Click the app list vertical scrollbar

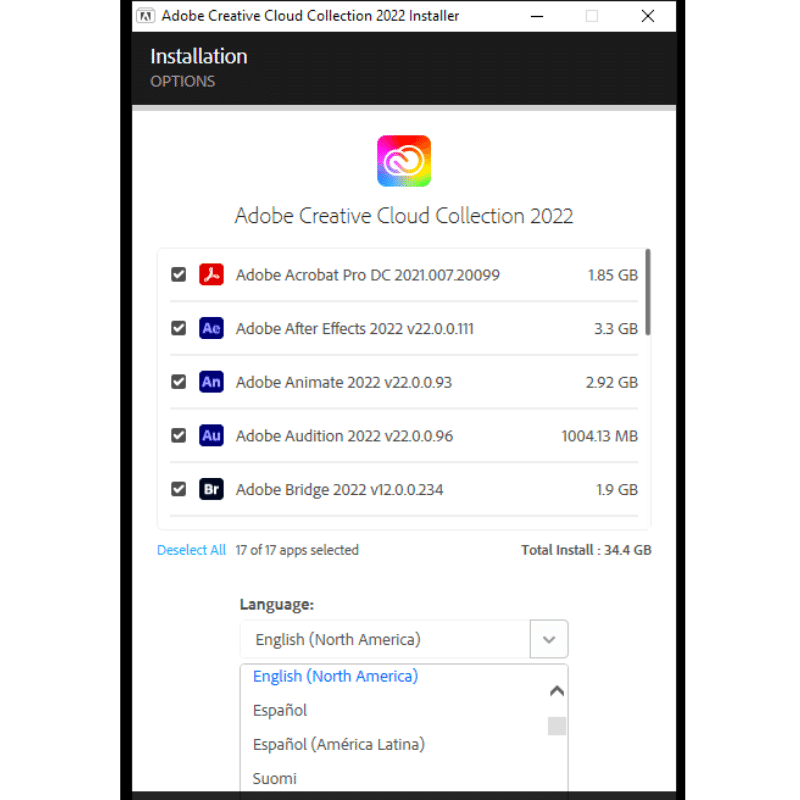pos(648,292)
